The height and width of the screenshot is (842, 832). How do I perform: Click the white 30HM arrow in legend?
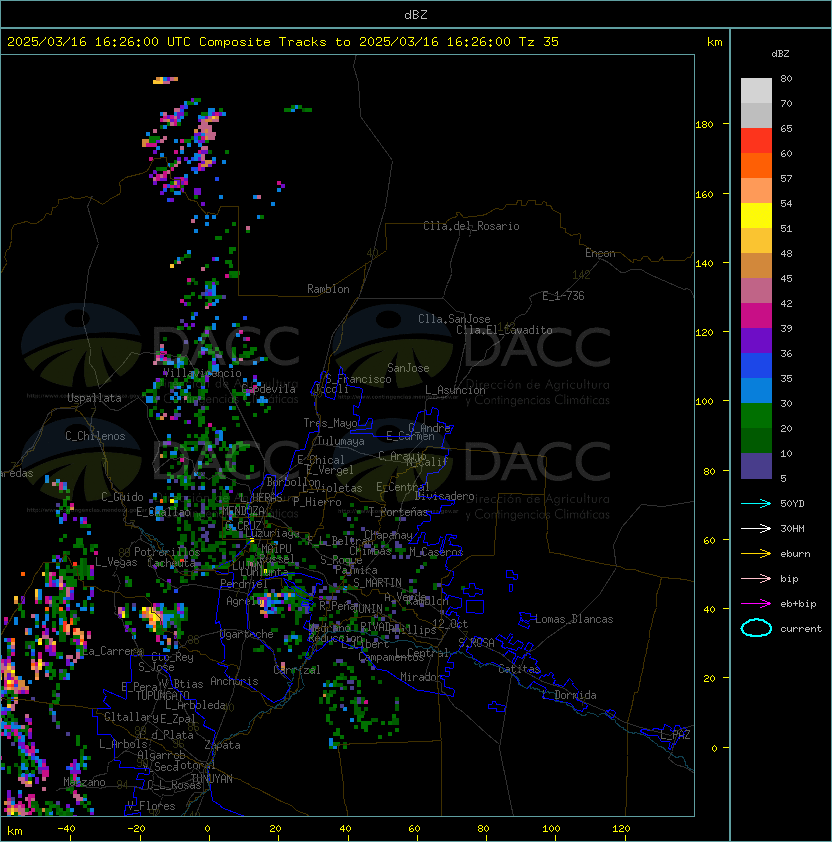tap(756, 528)
